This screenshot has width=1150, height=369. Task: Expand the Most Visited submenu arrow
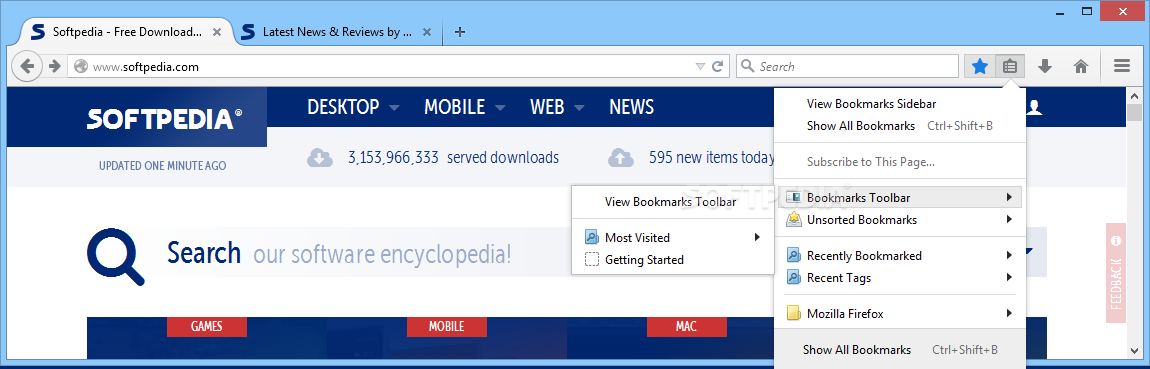pos(757,237)
